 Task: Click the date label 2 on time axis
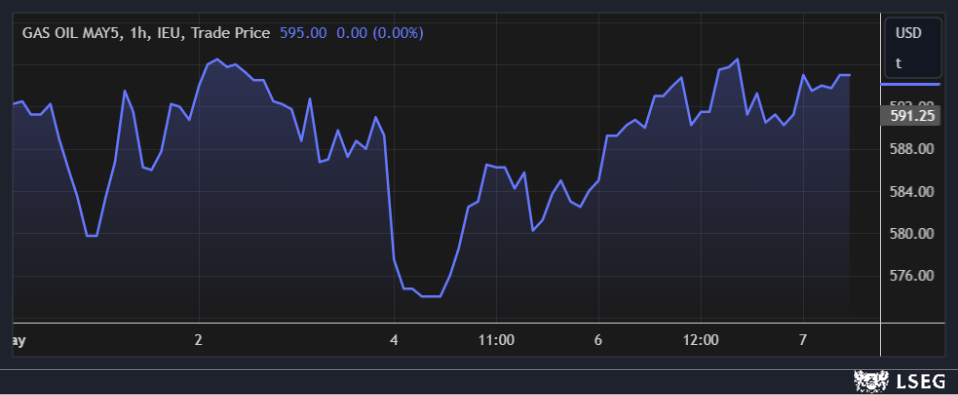(198, 340)
